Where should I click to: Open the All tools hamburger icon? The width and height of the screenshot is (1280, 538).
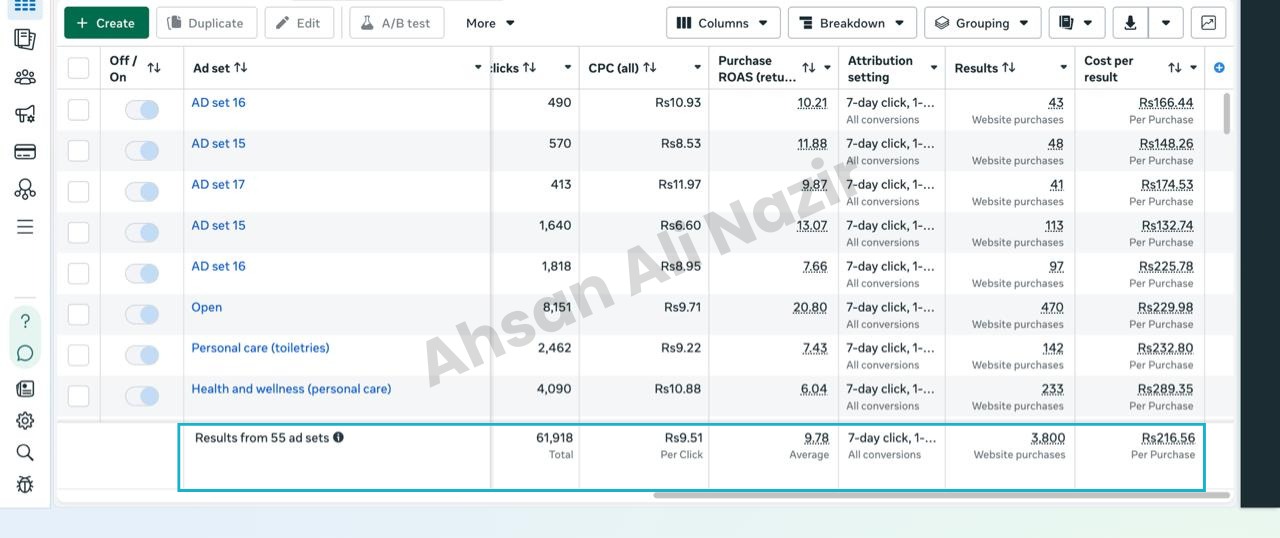click(x=25, y=227)
